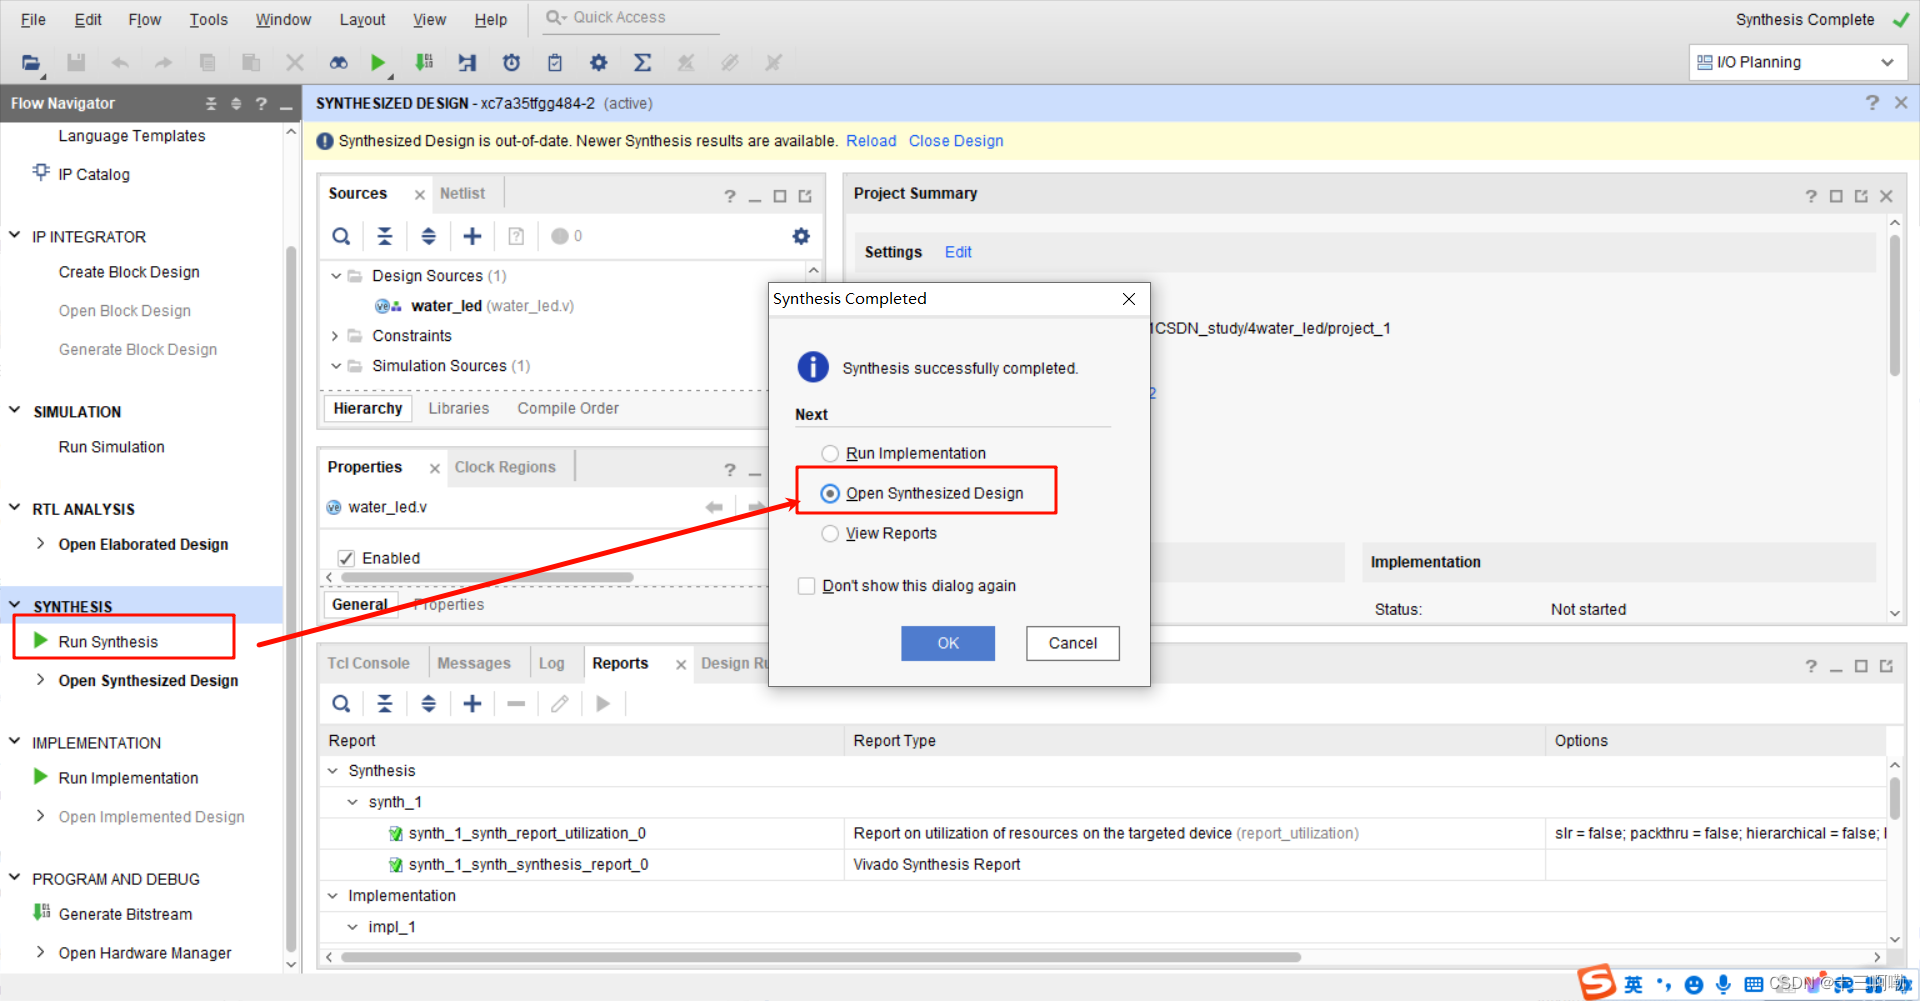
Task: Click Properties panel horizontal scrollbar
Action: [487, 577]
